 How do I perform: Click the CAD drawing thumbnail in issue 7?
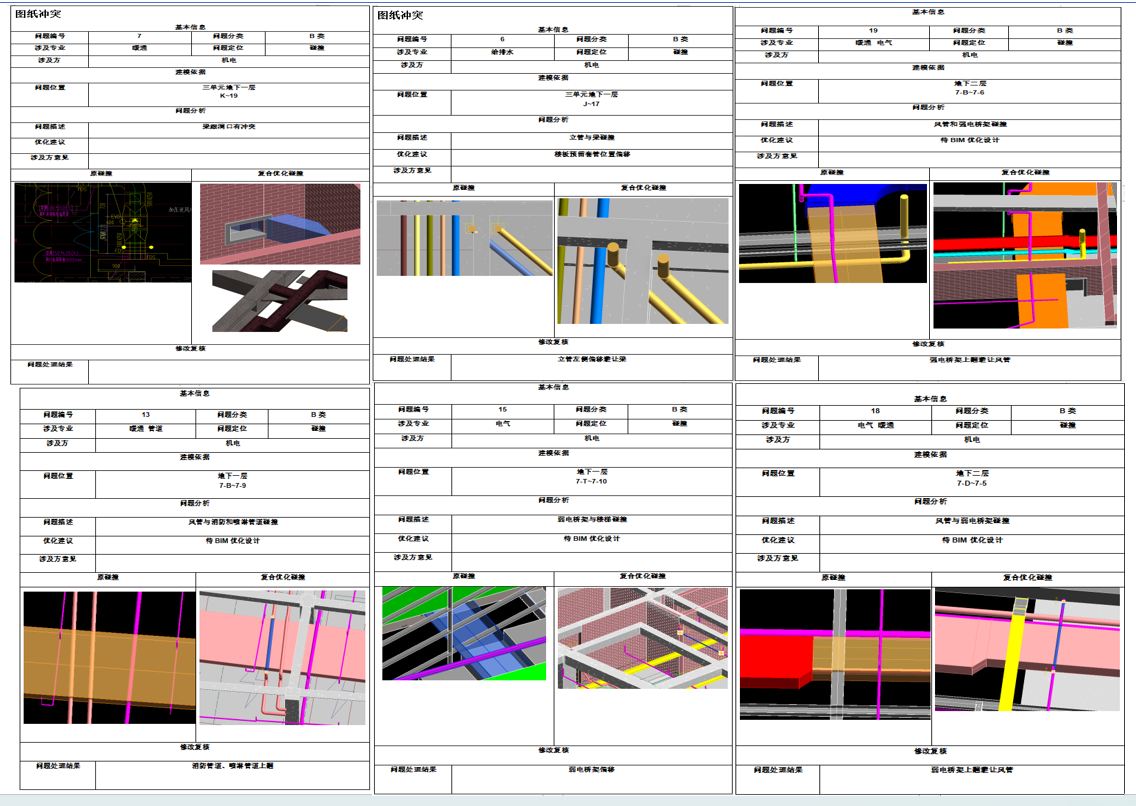(x=102, y=232)
